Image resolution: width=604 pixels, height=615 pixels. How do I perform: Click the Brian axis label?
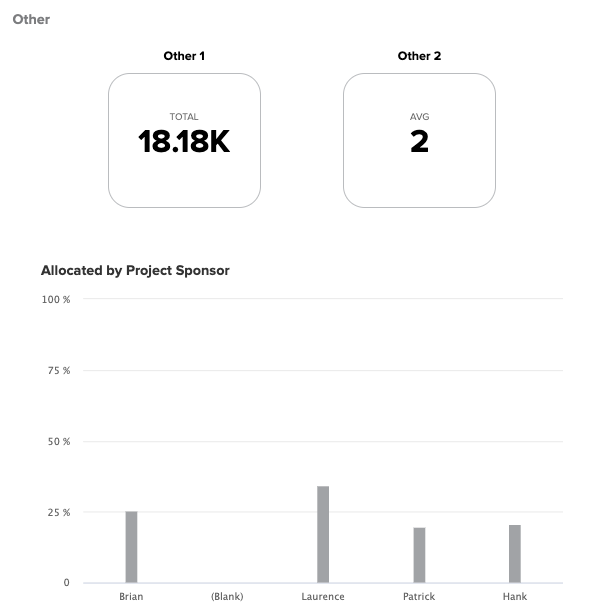(x=131, y=597)
